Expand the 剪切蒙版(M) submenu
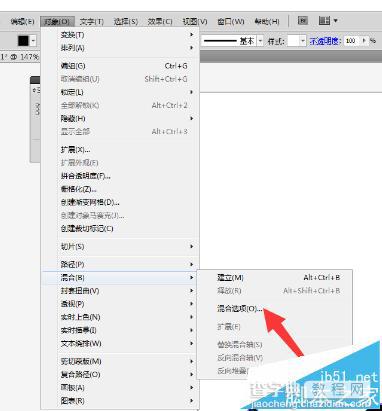This screenshot has width=382, height=411. click(120, 361)
